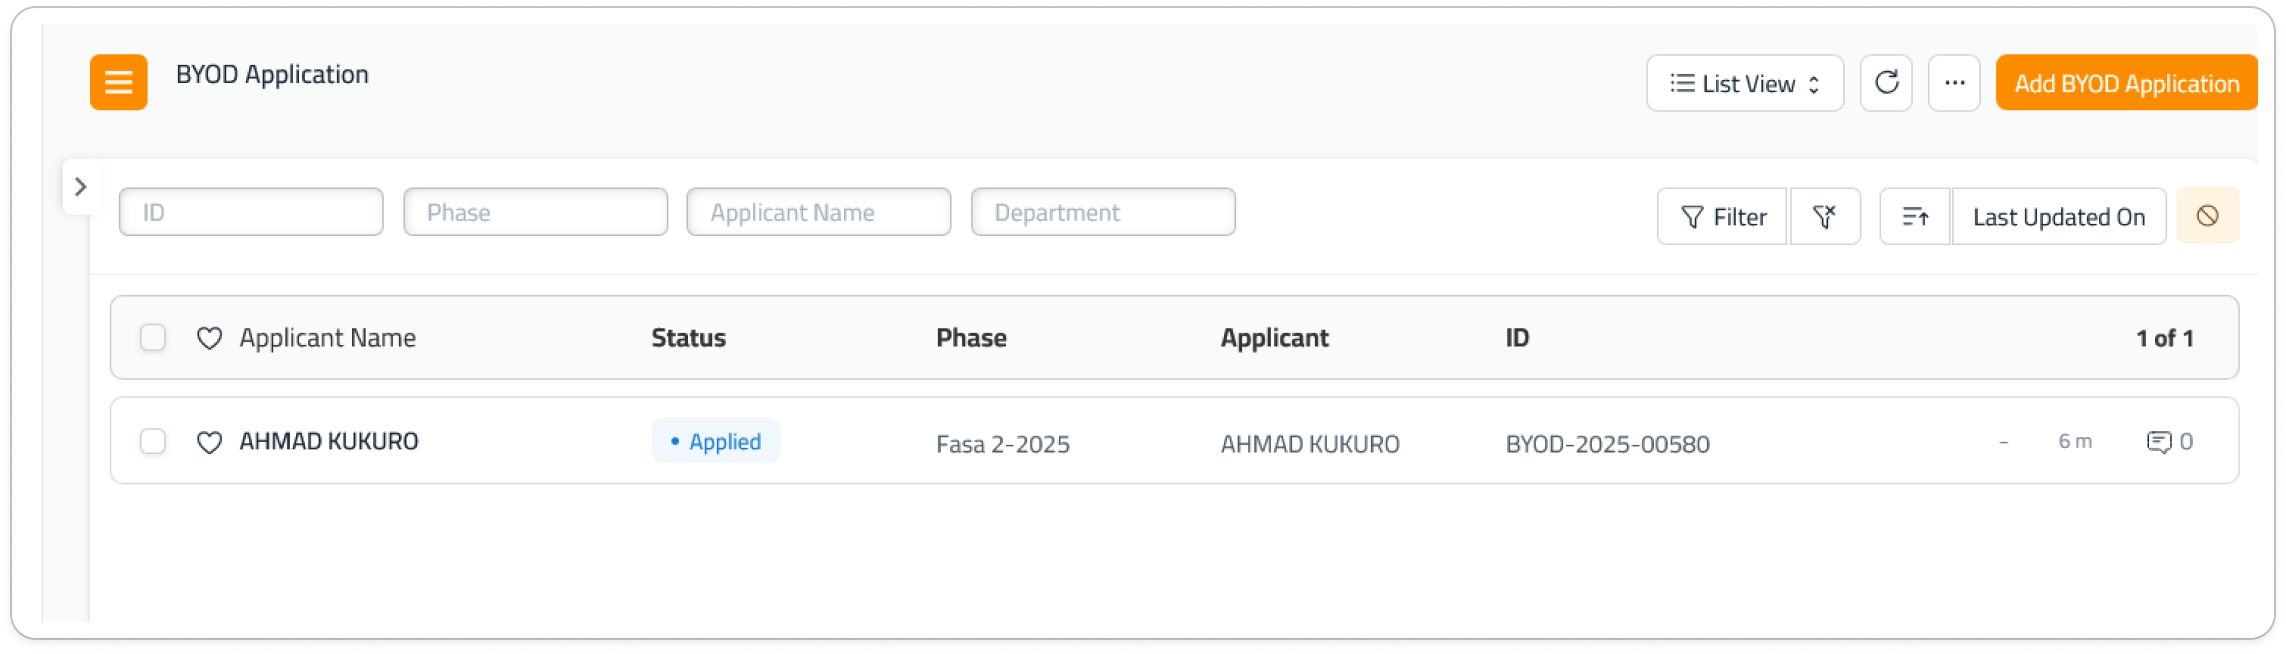The height and width of the screenshot is (654, 2286).
Task: Open the AHMAD KUKURO applicant name link
Action: [x=329, y=441]
